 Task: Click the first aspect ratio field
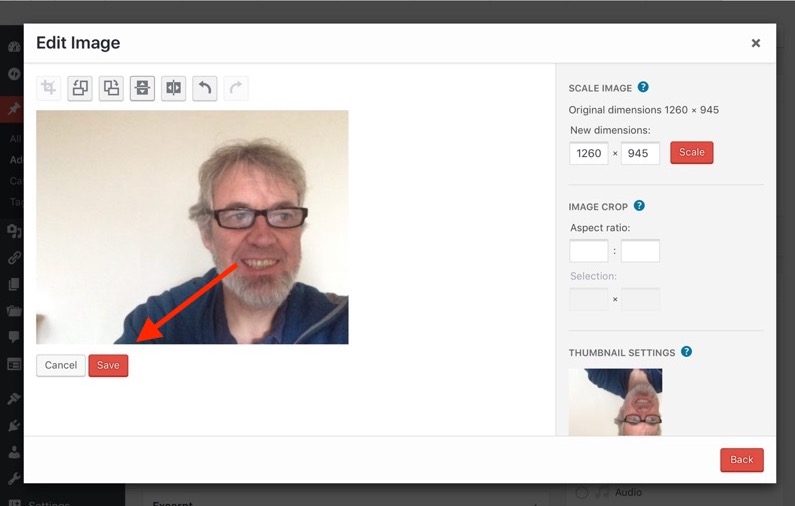tap(589, 251)
